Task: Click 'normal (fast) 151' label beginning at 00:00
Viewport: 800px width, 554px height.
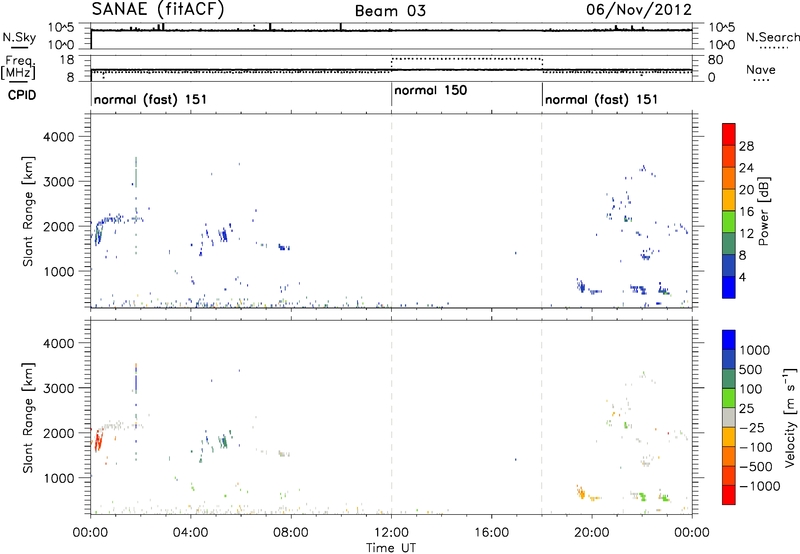Action: (x=150, y=99)
